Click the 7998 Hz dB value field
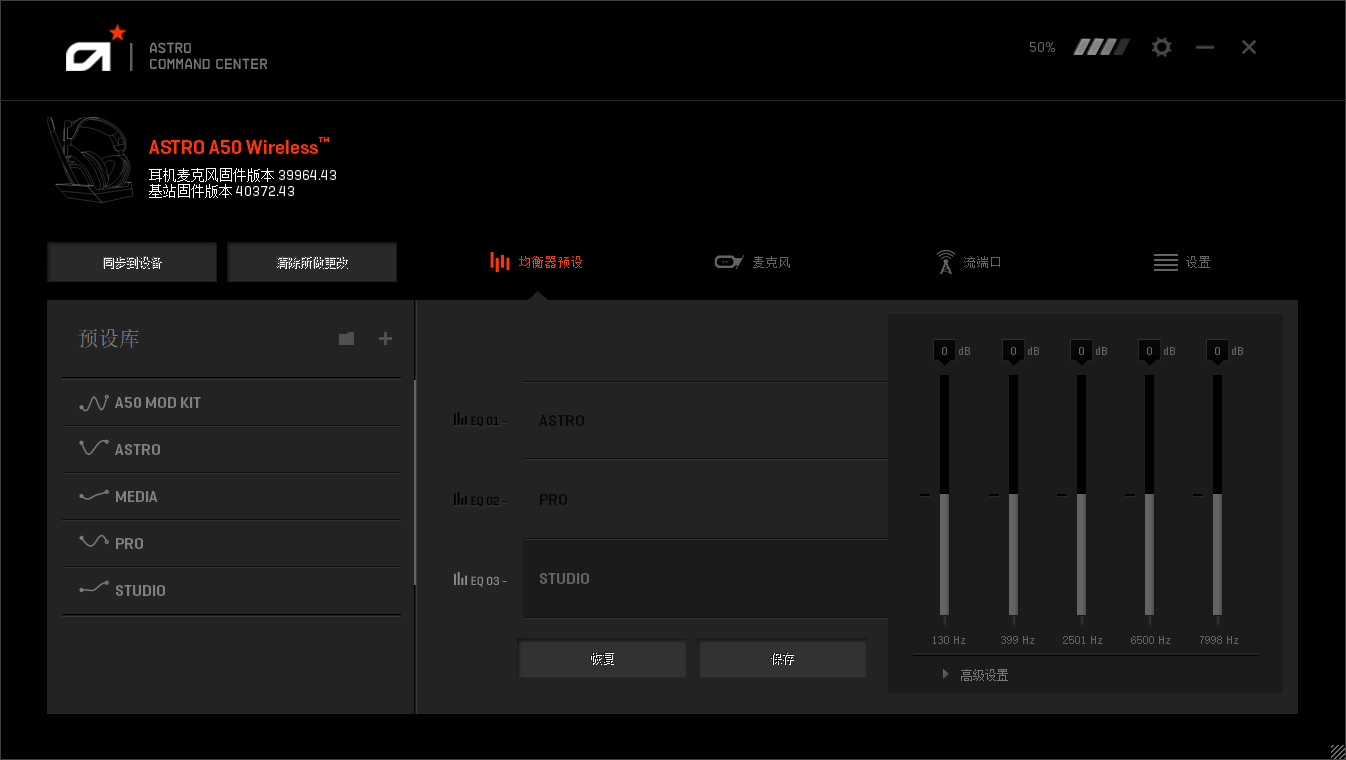The image size is (1346, 760). (1217, 351)
